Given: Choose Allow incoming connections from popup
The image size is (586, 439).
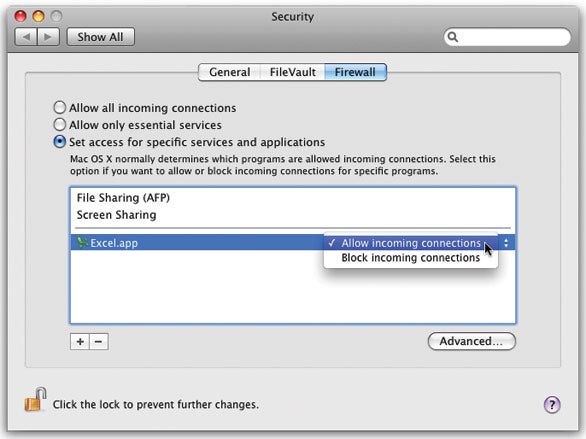Looking at the screenshot, I should click(411, 243).
